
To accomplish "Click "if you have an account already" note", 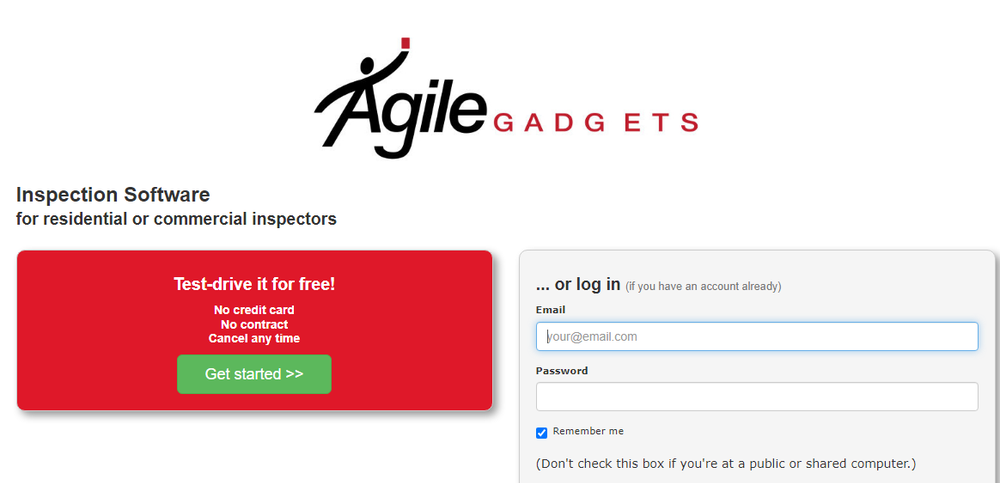I will click(x=703, y=286).
